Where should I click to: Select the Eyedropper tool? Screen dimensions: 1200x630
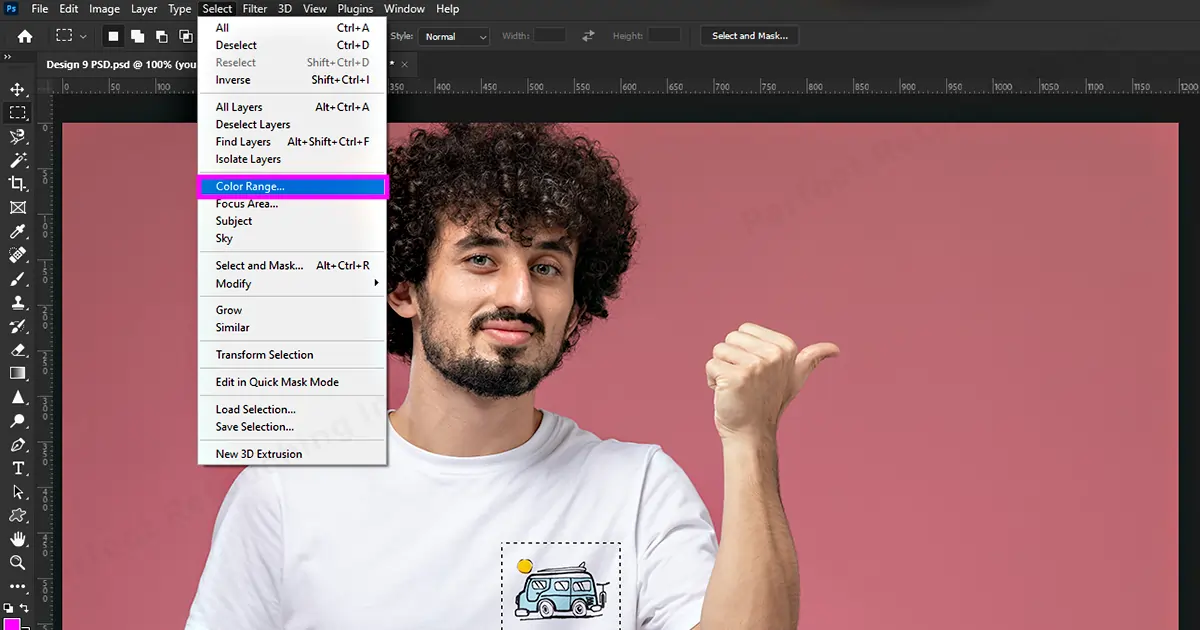18,231
